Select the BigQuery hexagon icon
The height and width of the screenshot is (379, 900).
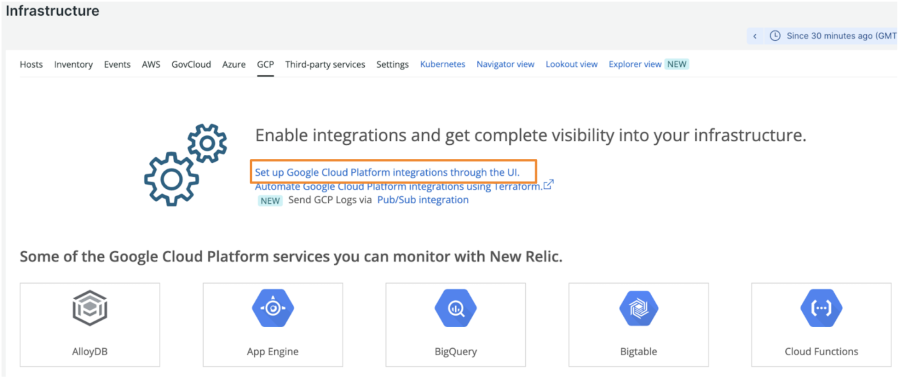[x=455, y=309]
